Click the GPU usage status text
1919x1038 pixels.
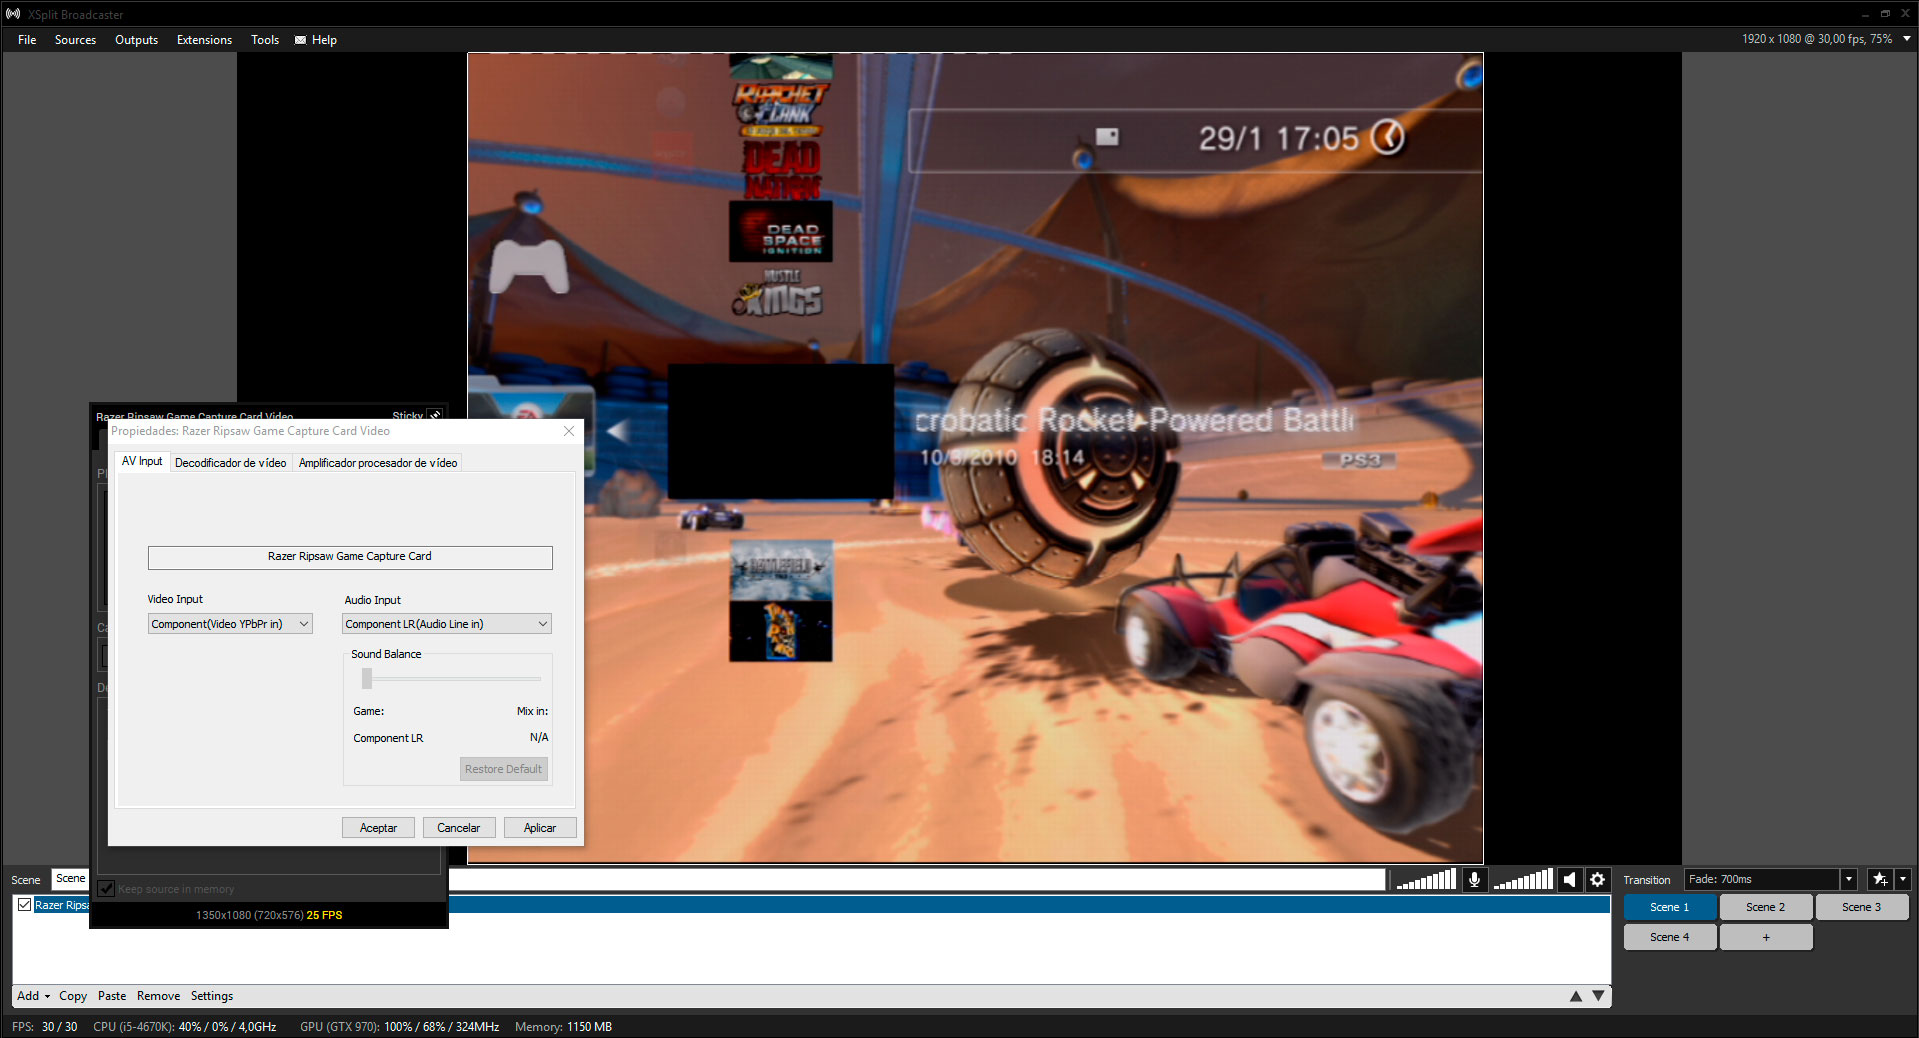point(399,1027)
